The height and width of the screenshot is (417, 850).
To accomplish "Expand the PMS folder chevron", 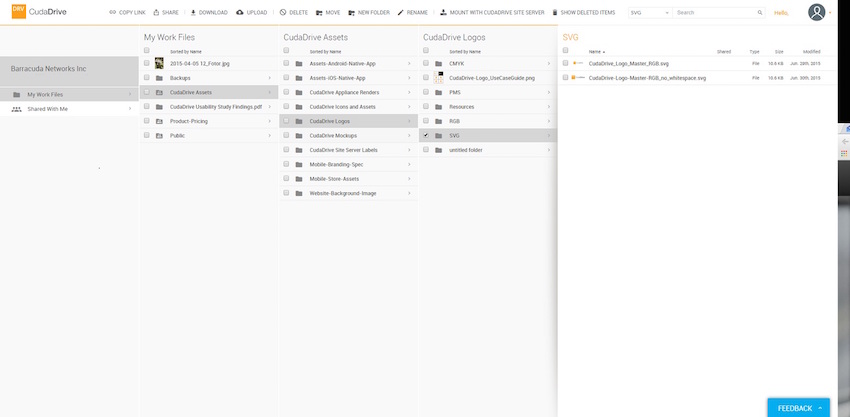I will [x=549, y=93].
